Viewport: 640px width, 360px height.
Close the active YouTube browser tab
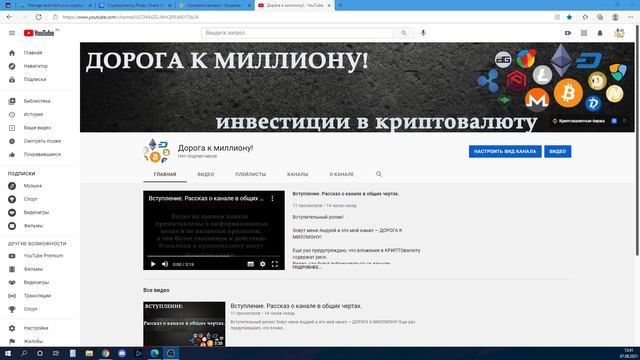click(329, 5)
